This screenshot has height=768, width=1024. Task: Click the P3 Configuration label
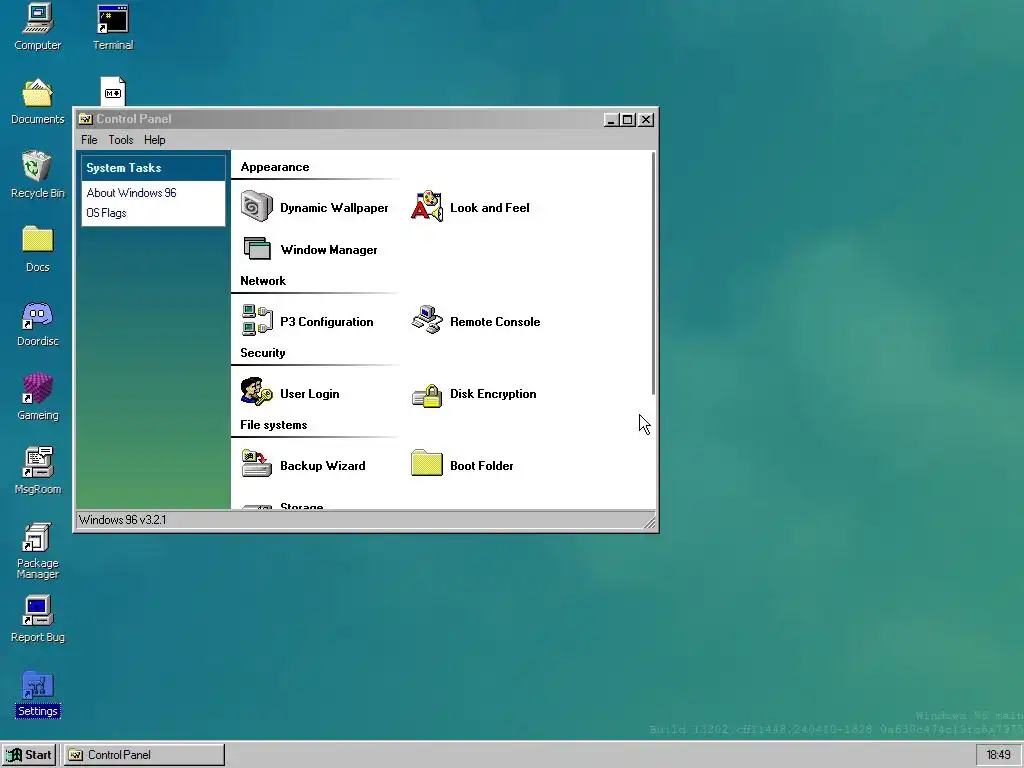[327, 321]
